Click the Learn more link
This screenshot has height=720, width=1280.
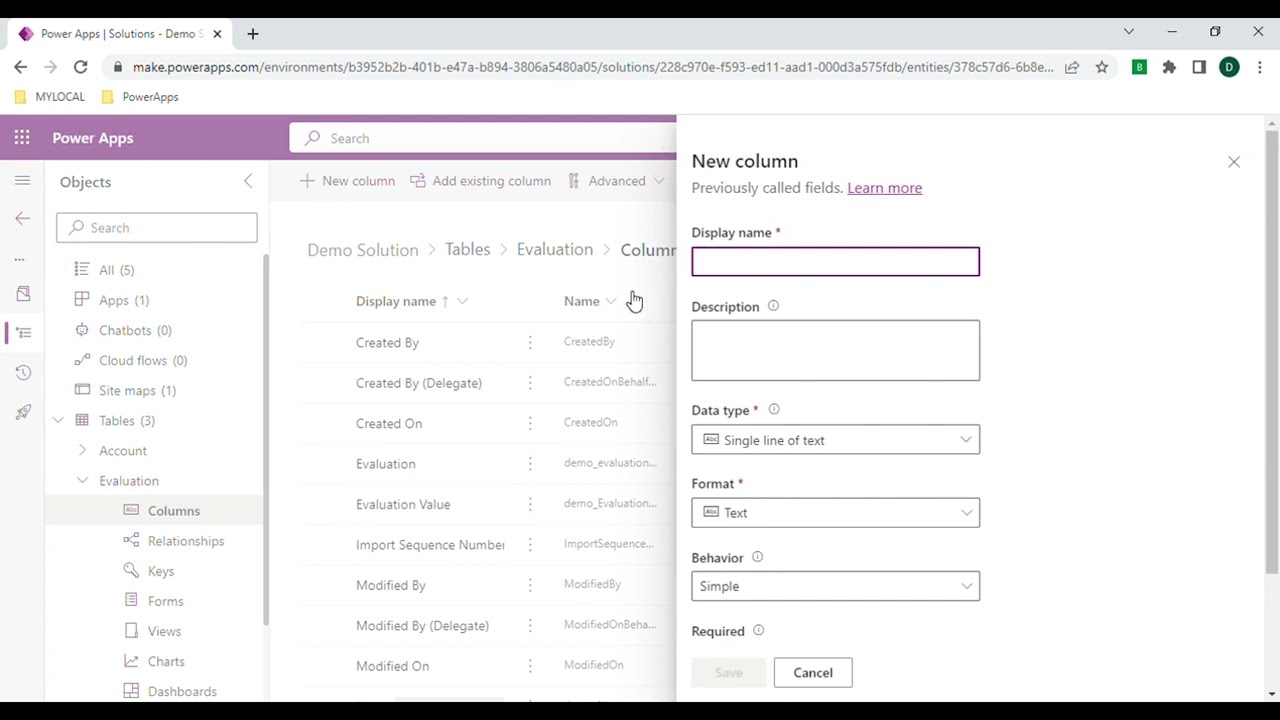pyautogui.click(x=884, y=188)
